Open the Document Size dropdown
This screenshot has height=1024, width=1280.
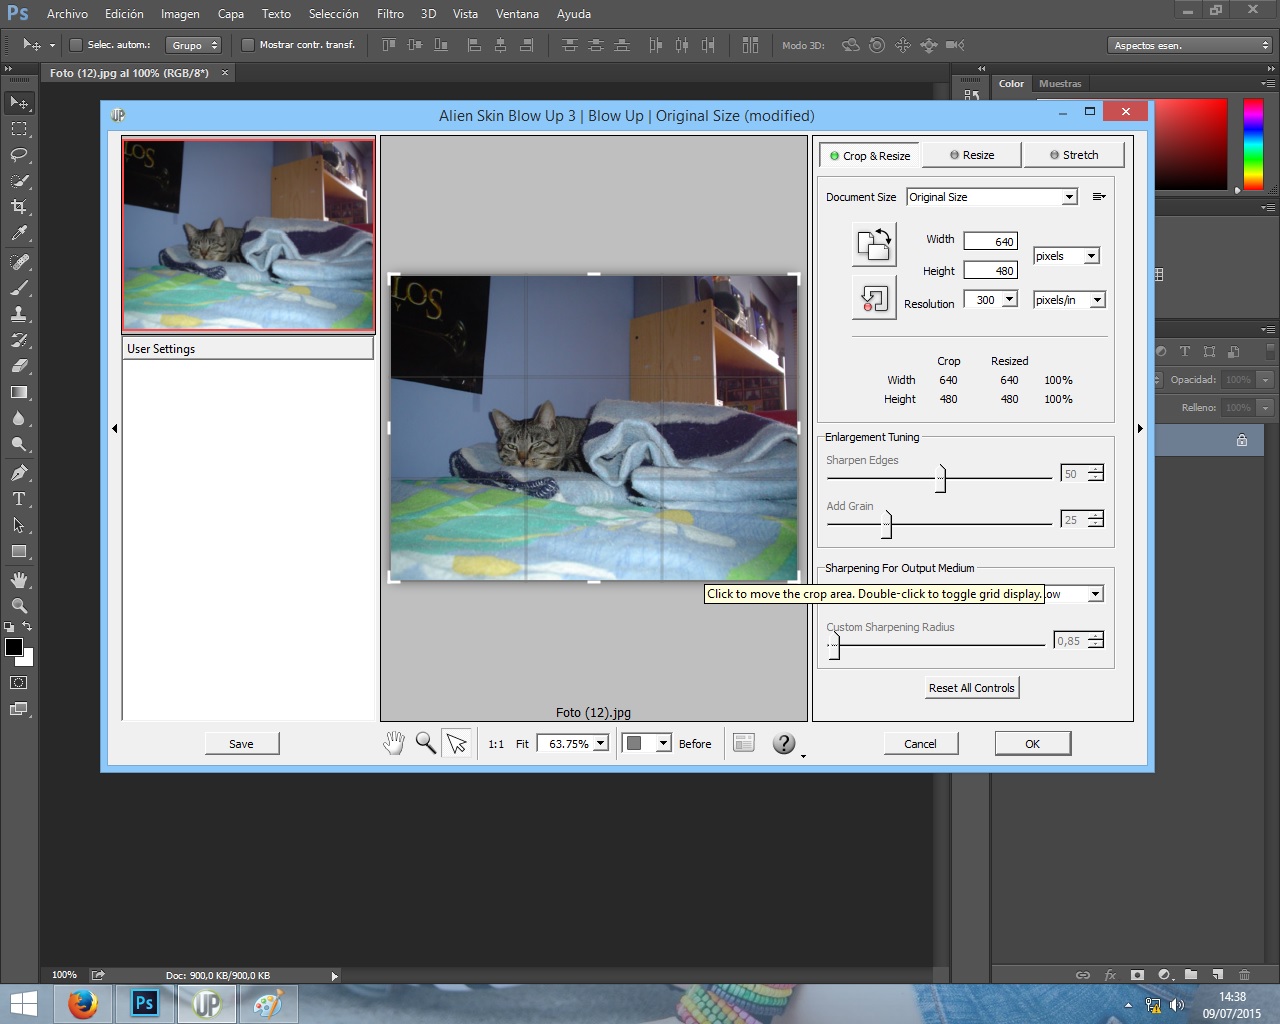[x=992, y=197]
